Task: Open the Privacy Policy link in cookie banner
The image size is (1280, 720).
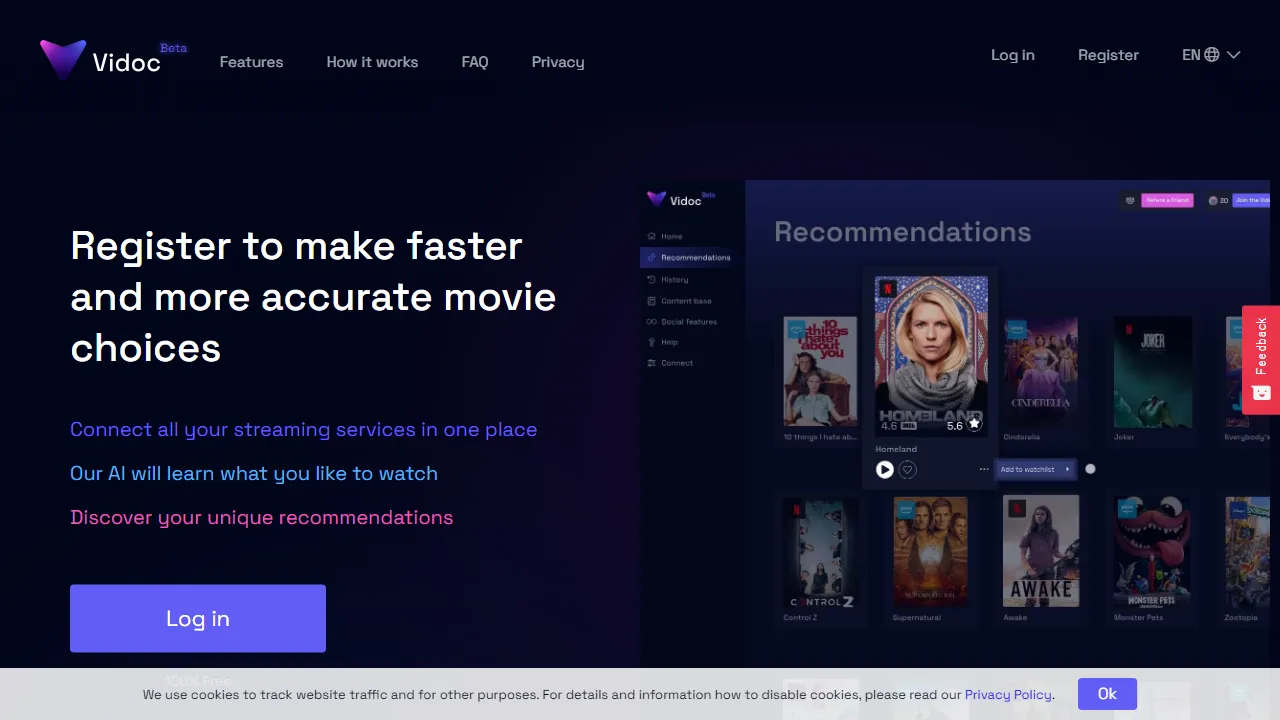Action: 1008,694
